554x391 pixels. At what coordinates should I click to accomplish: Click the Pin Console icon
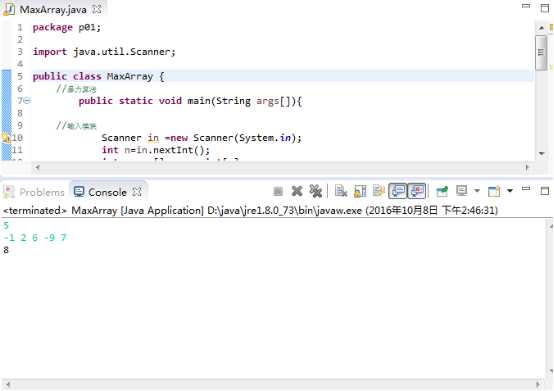click(x=442, y=191)
